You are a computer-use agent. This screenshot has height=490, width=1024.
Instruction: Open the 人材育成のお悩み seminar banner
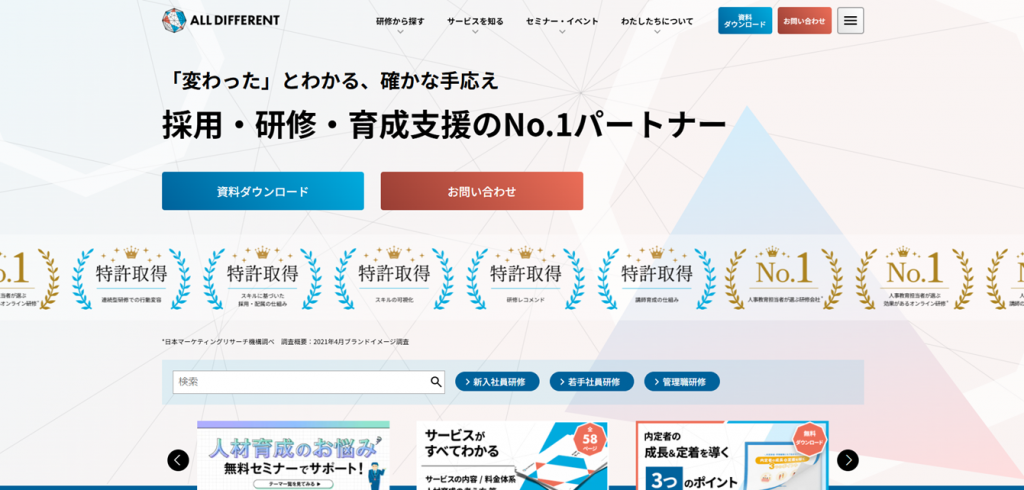pyautogui.click(x=293, y=455)
